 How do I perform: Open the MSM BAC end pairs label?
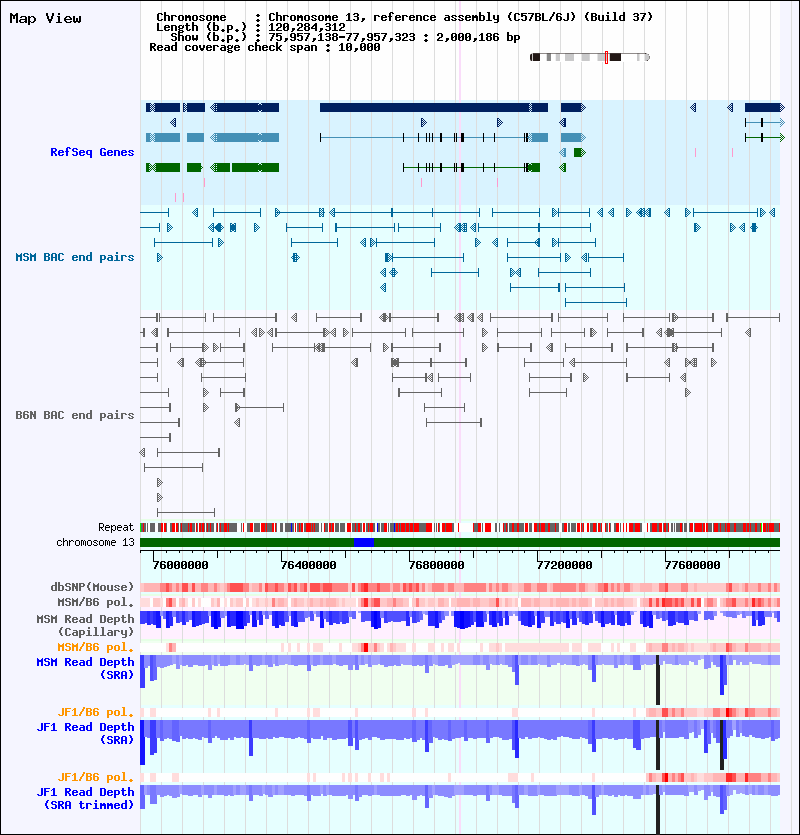[x=75, y=257]
